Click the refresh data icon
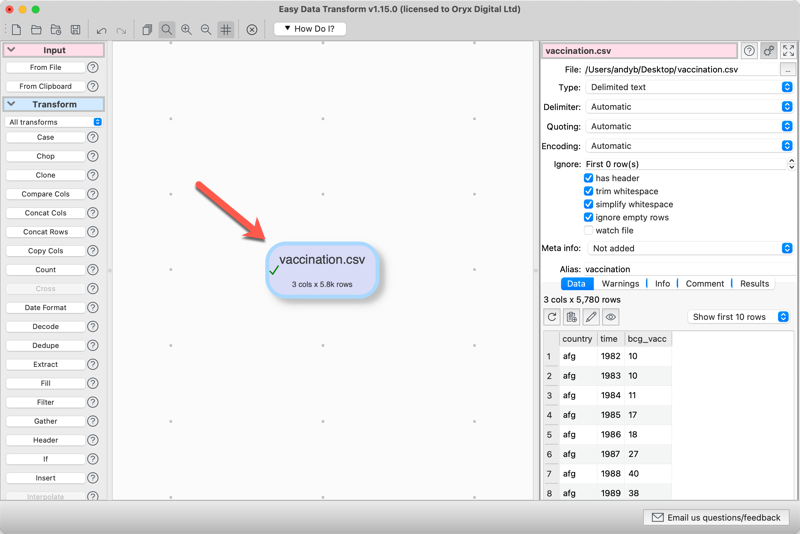800x534 pixels. point(552,317)
